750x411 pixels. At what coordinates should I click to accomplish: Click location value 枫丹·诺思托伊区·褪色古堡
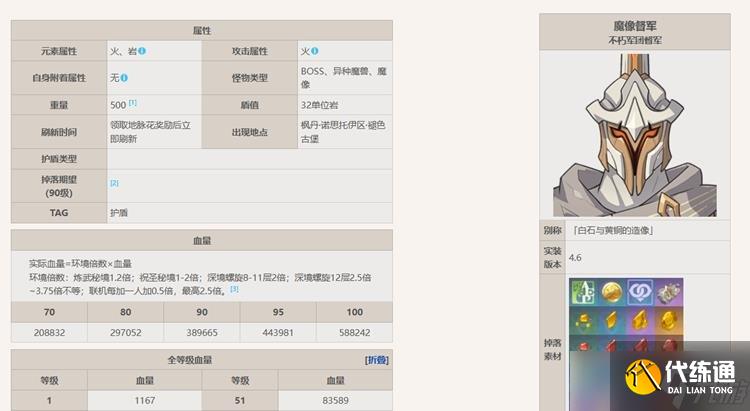(x=343, y=132)
